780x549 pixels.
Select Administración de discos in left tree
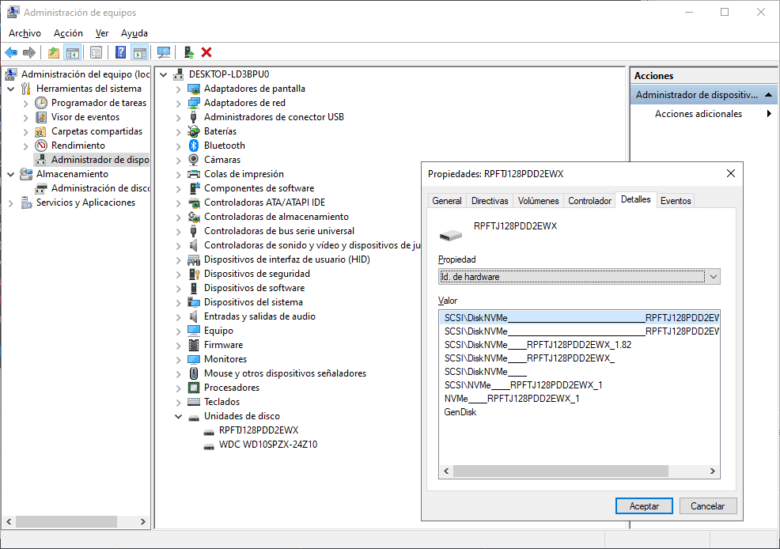pyautogui.click(x=100, y=188)
